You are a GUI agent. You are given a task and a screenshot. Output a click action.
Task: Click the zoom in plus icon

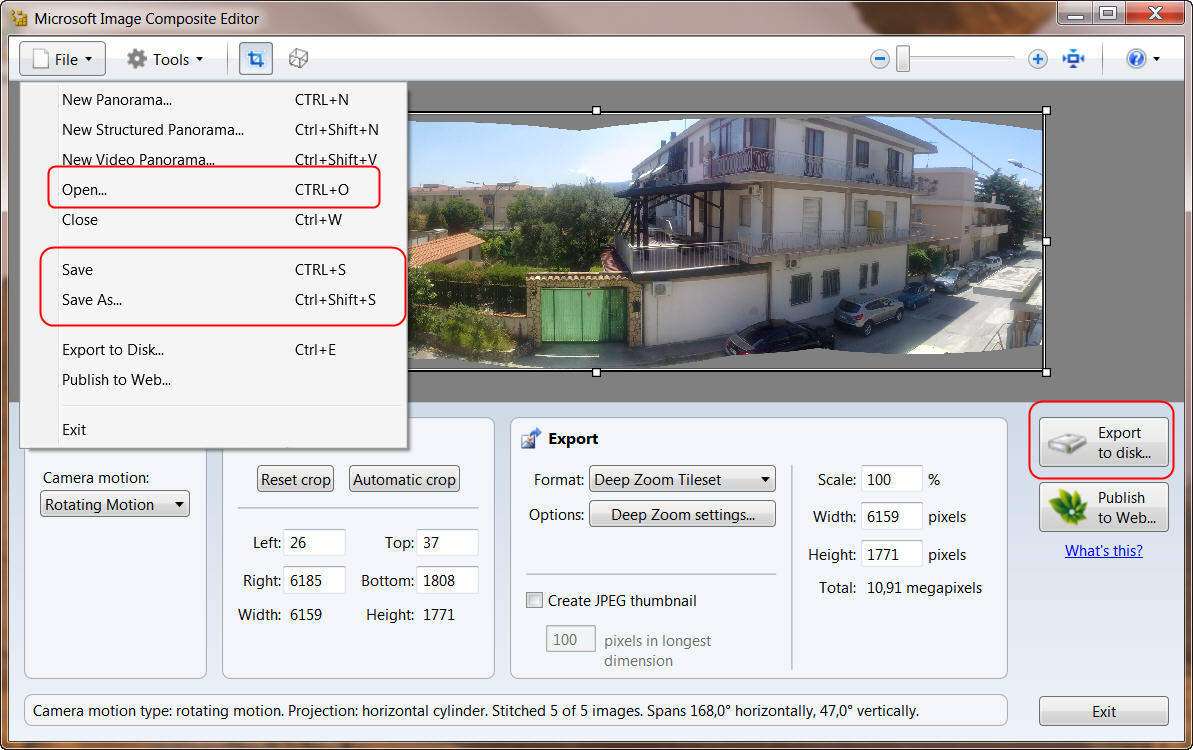click(x=1038, y=59)
